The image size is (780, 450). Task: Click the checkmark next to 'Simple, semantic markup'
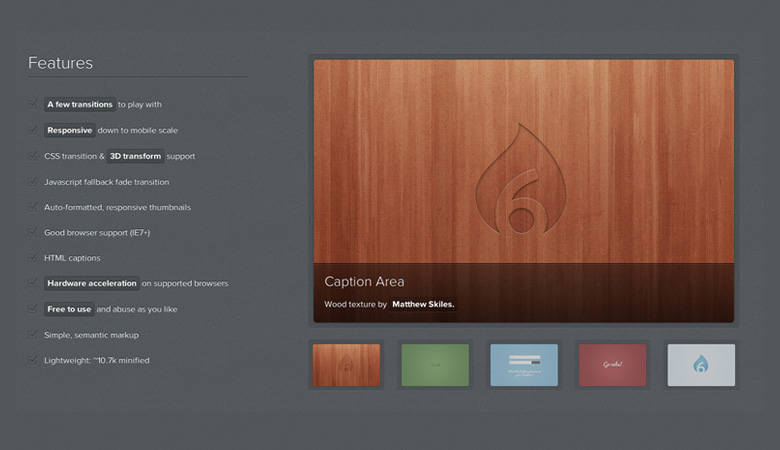tap(33, 335)
